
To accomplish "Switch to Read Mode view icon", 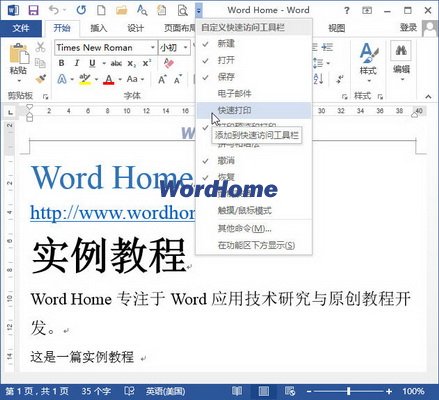I will click(237, 391).
